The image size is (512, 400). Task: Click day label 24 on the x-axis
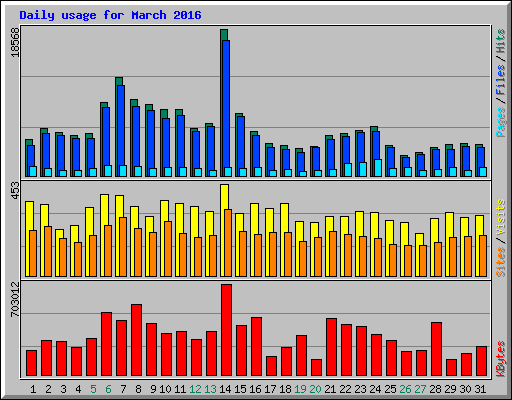coord(375,389)
